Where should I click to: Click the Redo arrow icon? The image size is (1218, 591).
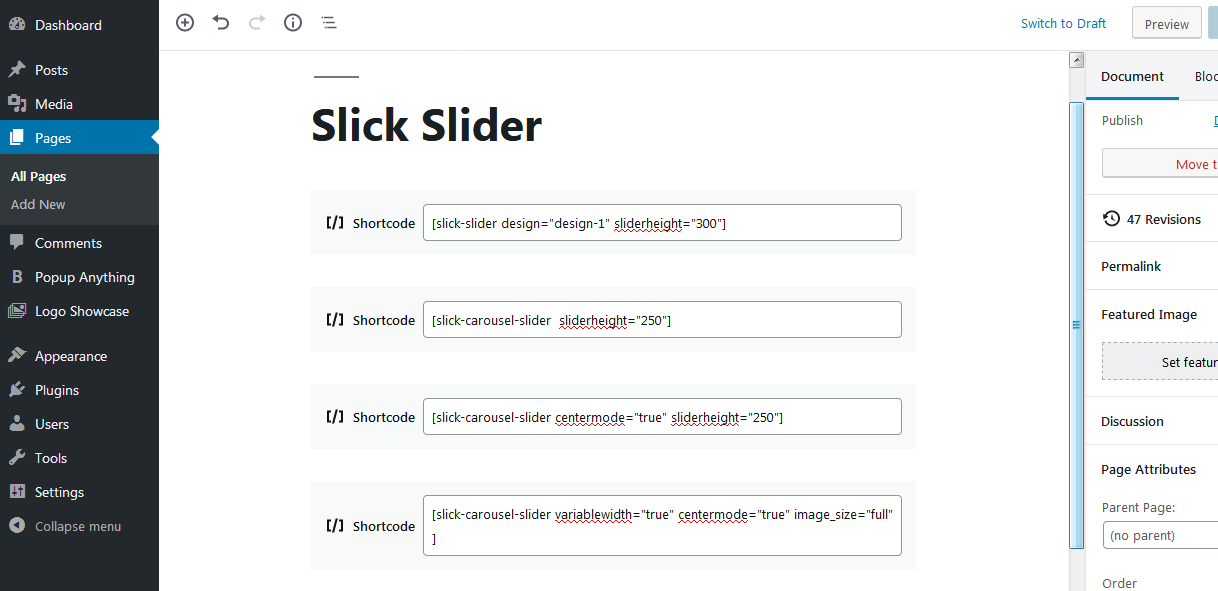[x=257, y=22]
